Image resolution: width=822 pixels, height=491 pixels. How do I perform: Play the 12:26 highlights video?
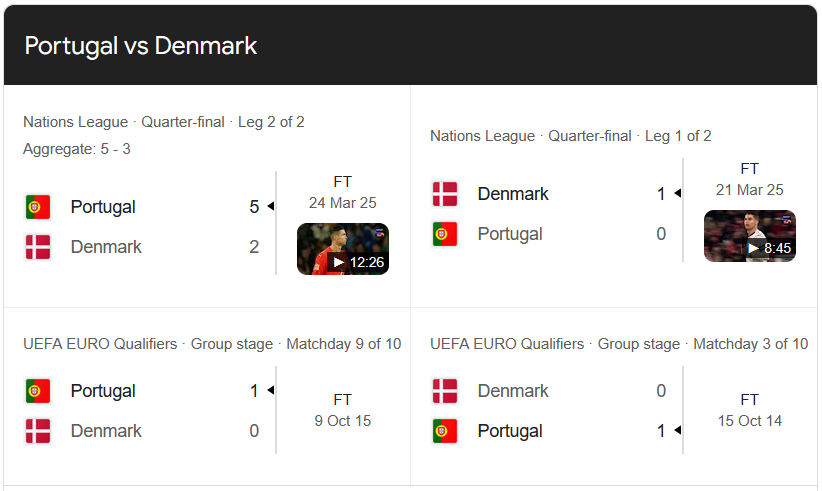pos(343,249)
